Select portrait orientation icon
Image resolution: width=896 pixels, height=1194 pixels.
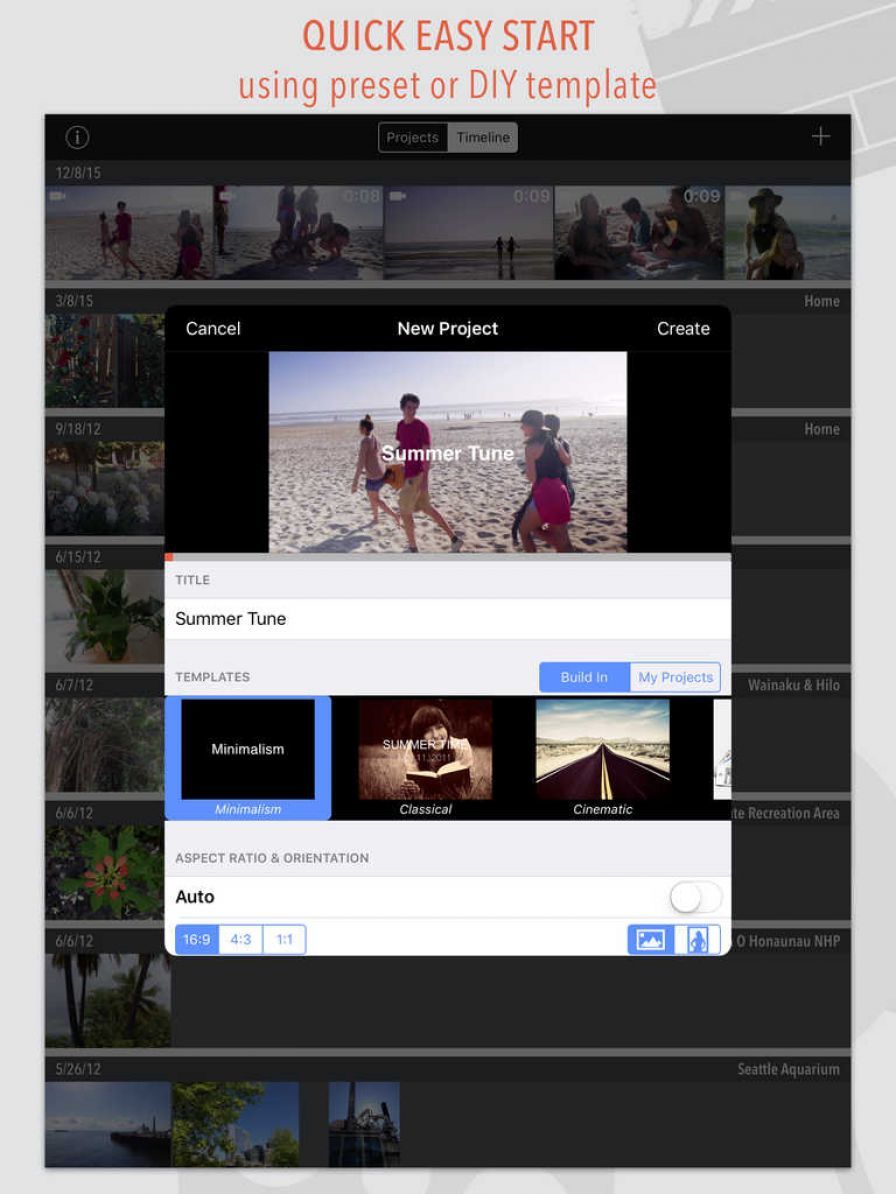[698, 940]
